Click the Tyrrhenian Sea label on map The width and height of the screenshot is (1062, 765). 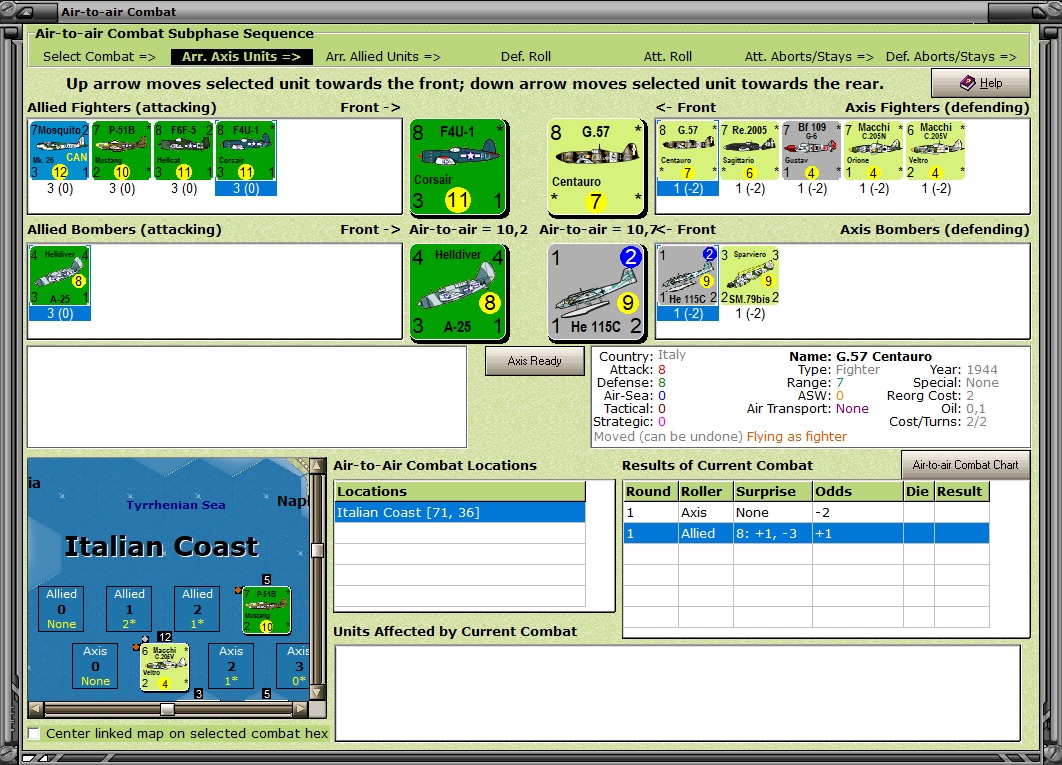(175, 505)
